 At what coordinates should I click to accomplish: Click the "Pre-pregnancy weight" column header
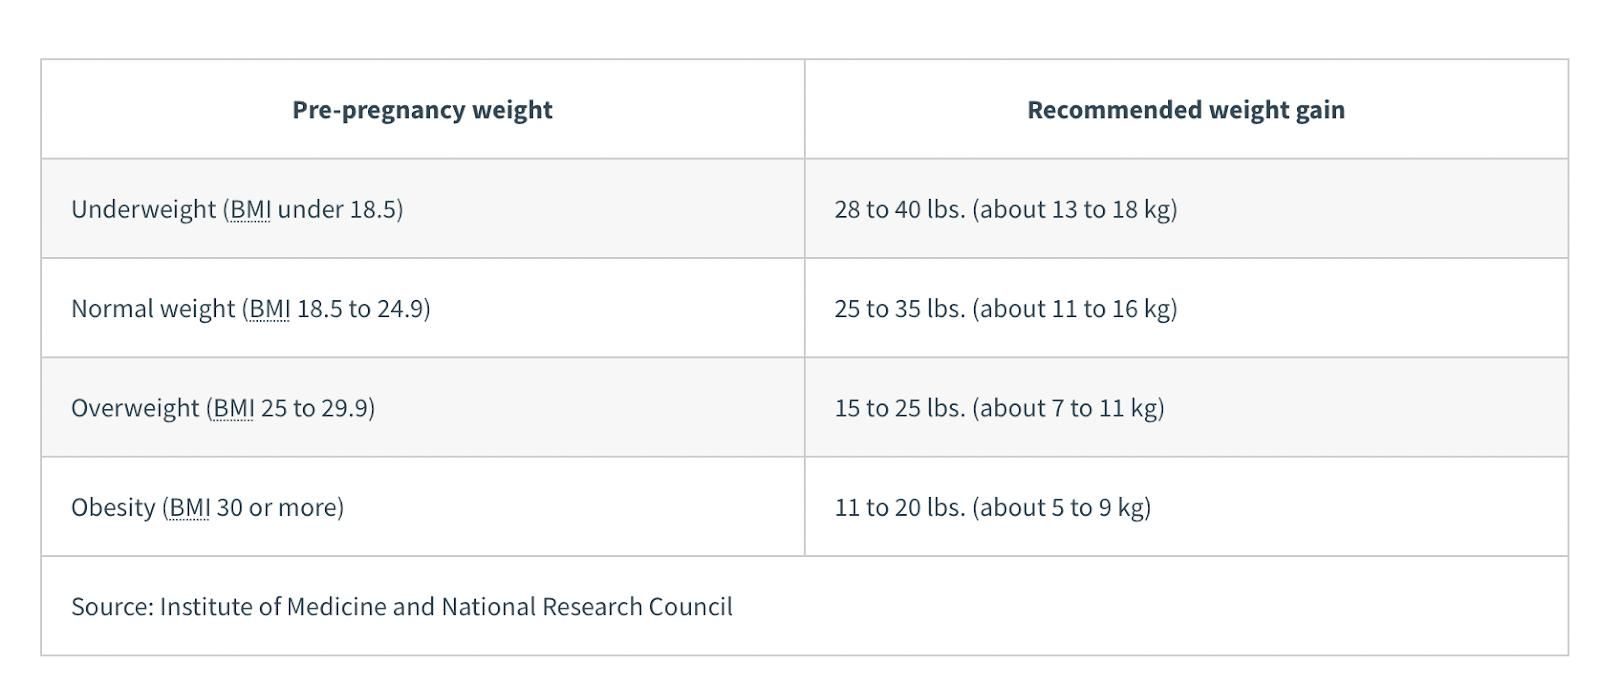(422, 110)
